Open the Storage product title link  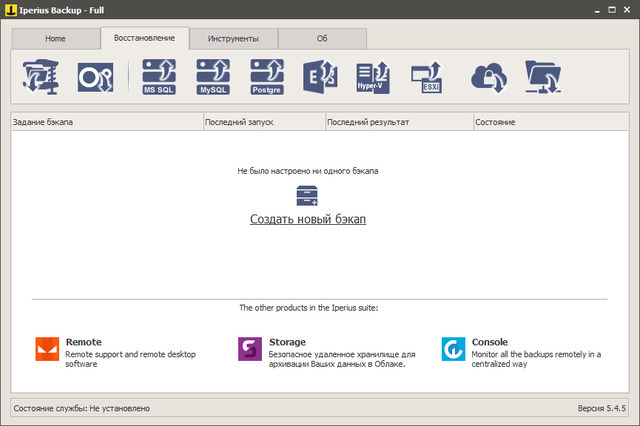click(x=287, y=342)
